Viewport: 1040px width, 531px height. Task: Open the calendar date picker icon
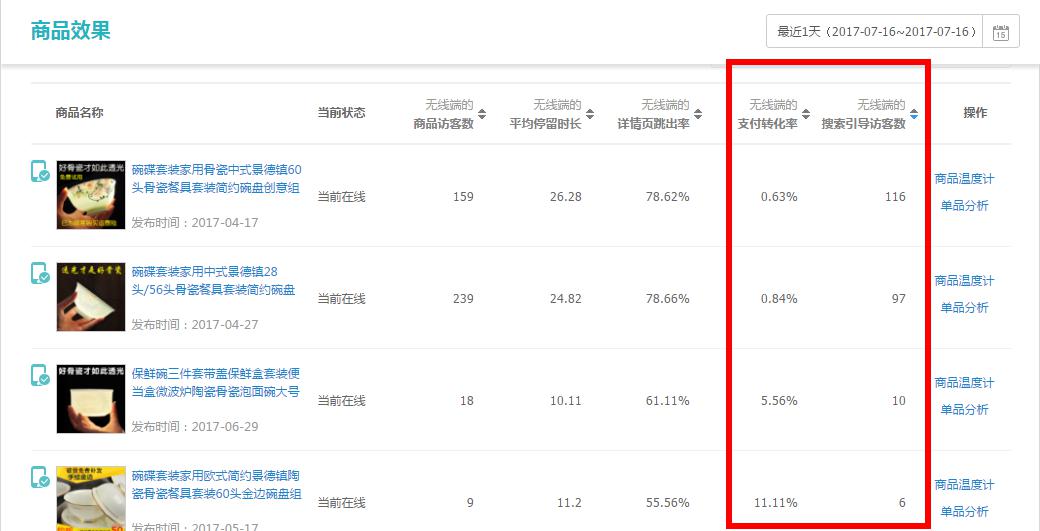tap(1001, 32)
